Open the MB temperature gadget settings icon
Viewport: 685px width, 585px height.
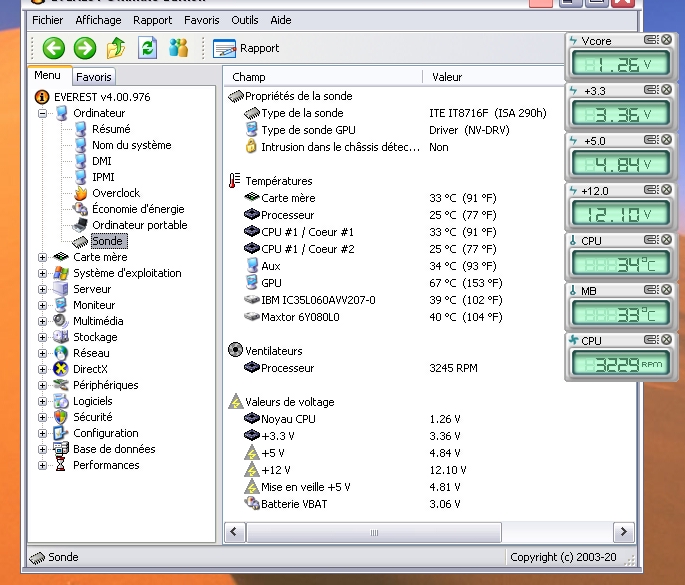tap(649, 290)
